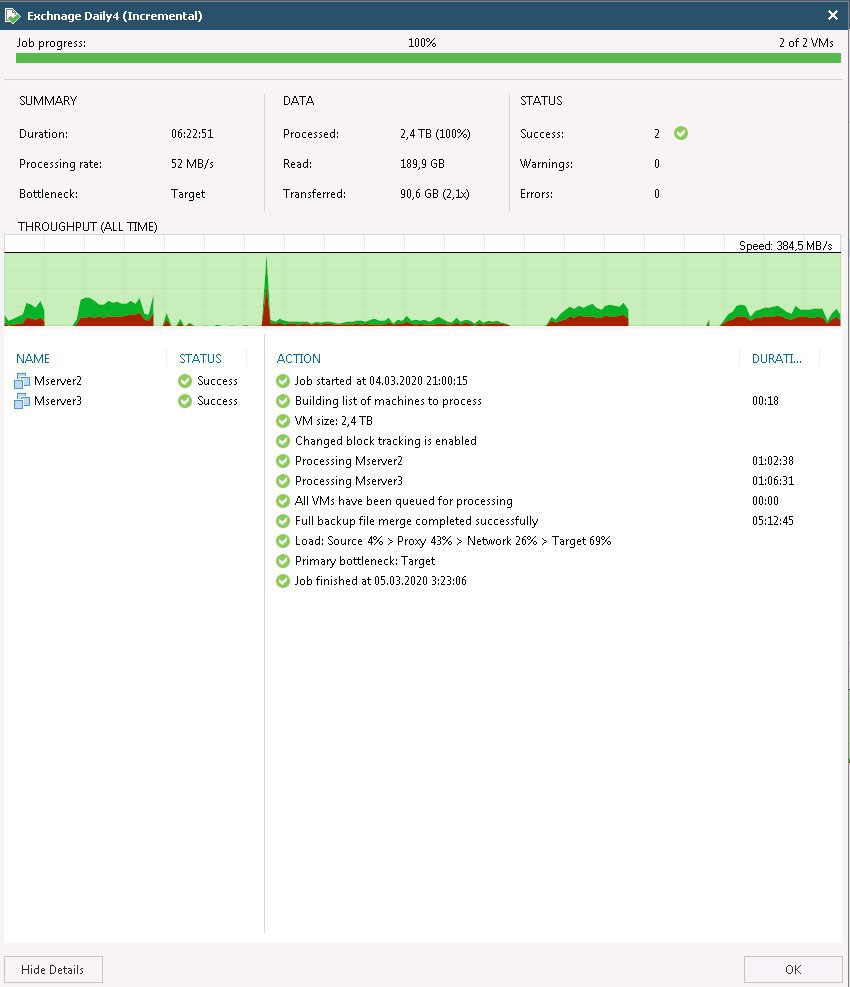Select 'Processing Mserver2' action line
This screenshot has height=987, width=850.
click(348, 461)
